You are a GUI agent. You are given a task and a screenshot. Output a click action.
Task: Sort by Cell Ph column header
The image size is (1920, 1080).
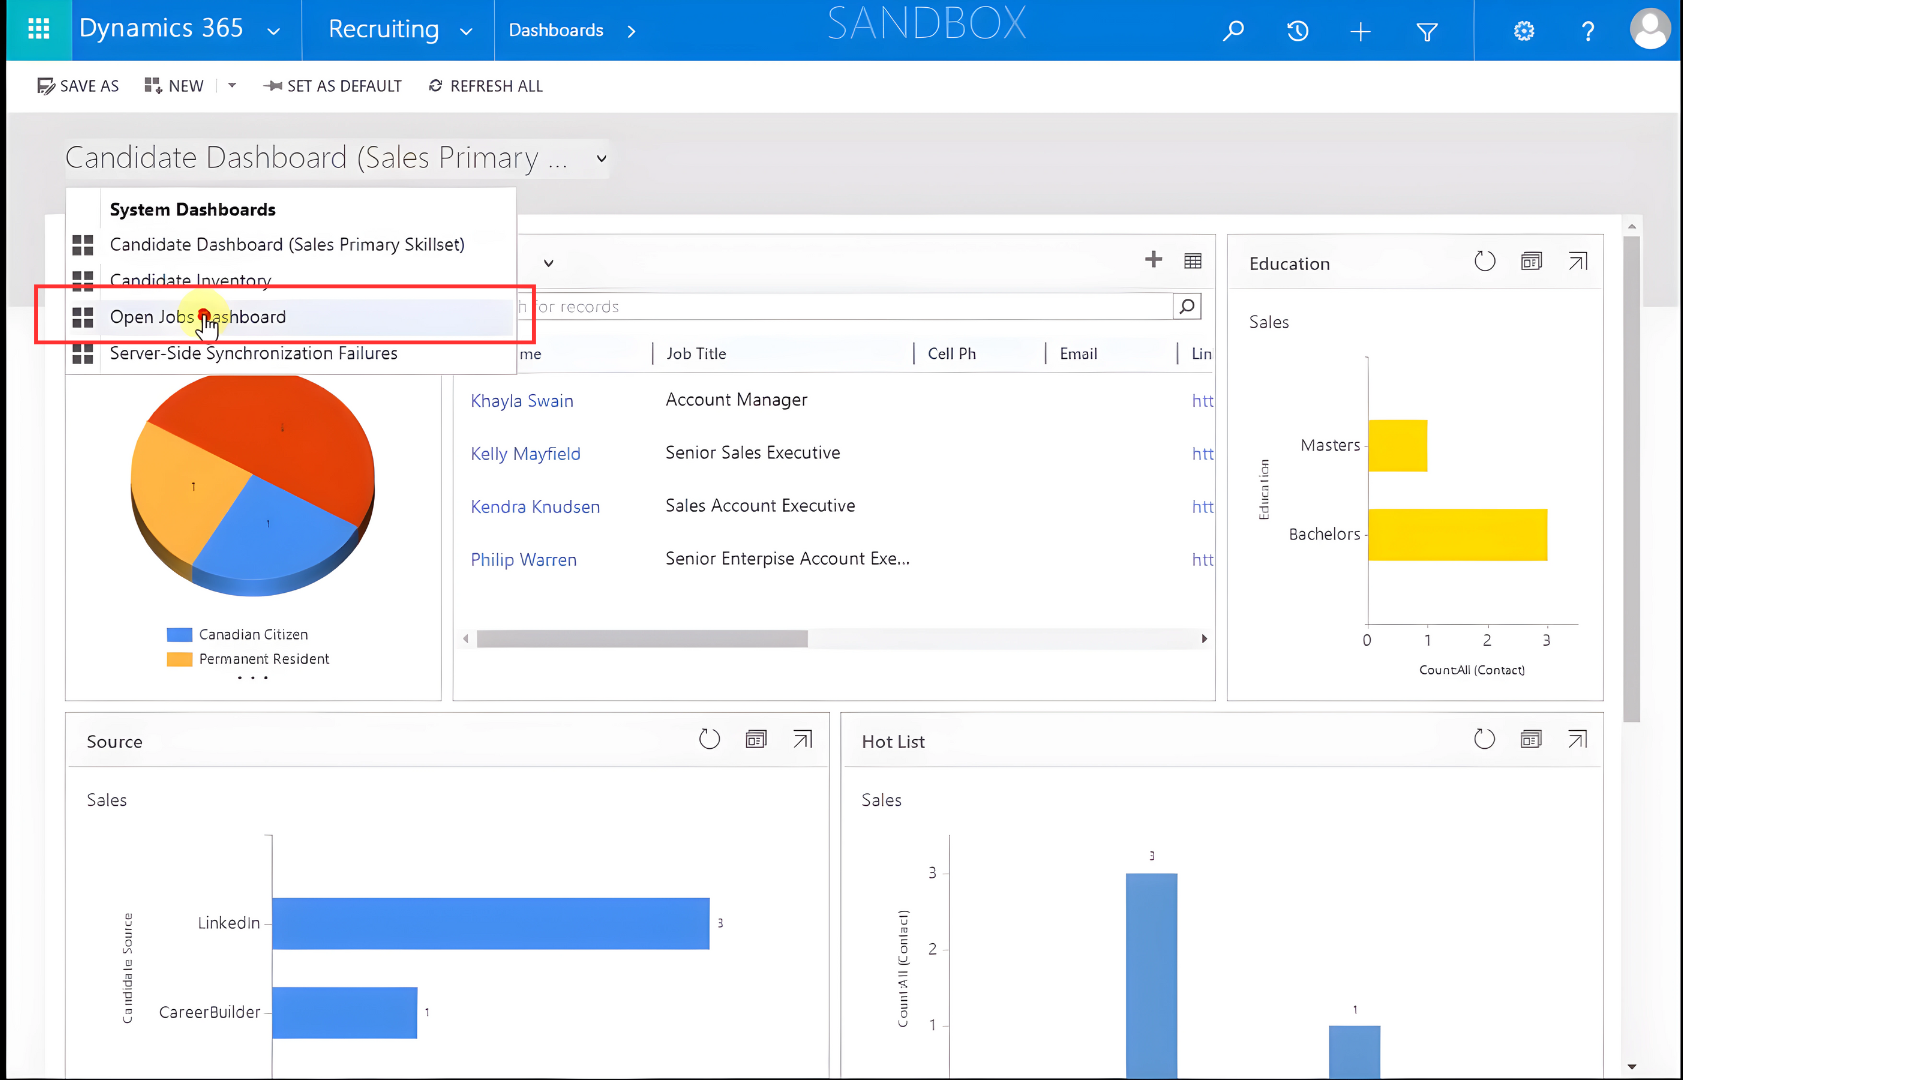[x=952, y=354]
